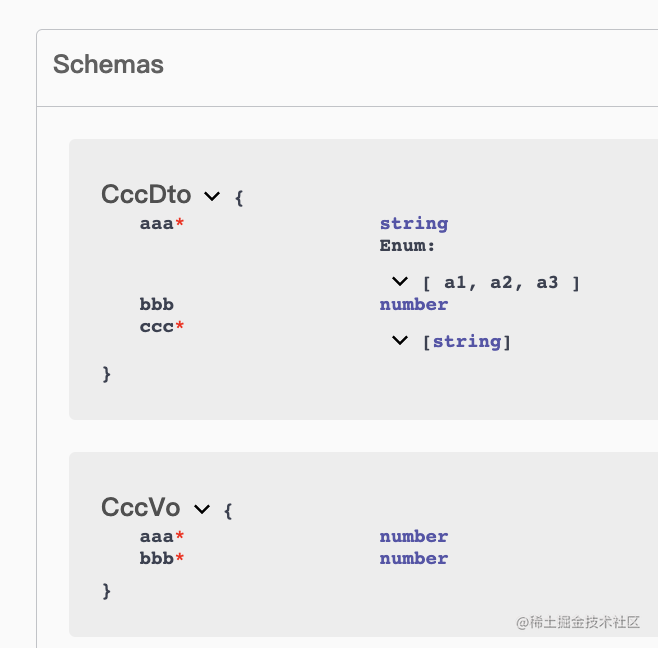Click the Enum label under aaa
658x648 pixels.
(407, 245)
